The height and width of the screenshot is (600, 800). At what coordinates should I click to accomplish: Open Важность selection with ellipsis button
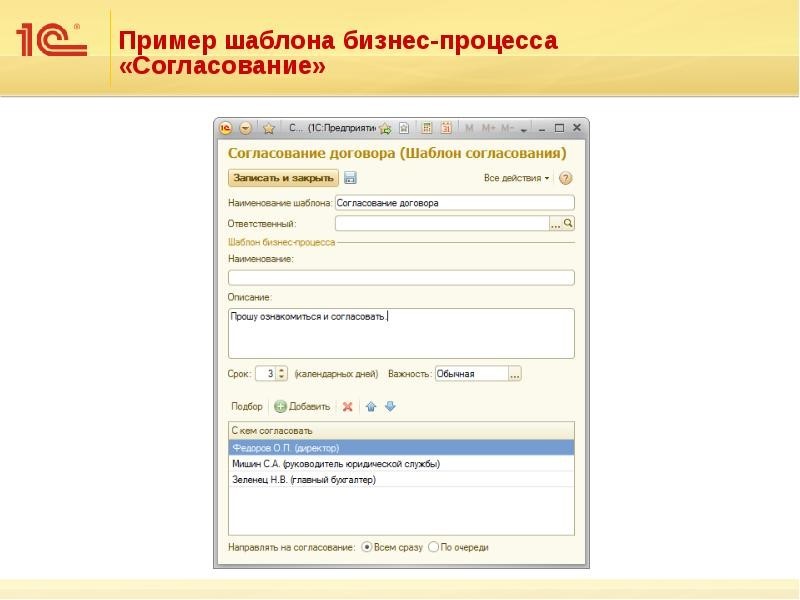click(x=516, y=374)
